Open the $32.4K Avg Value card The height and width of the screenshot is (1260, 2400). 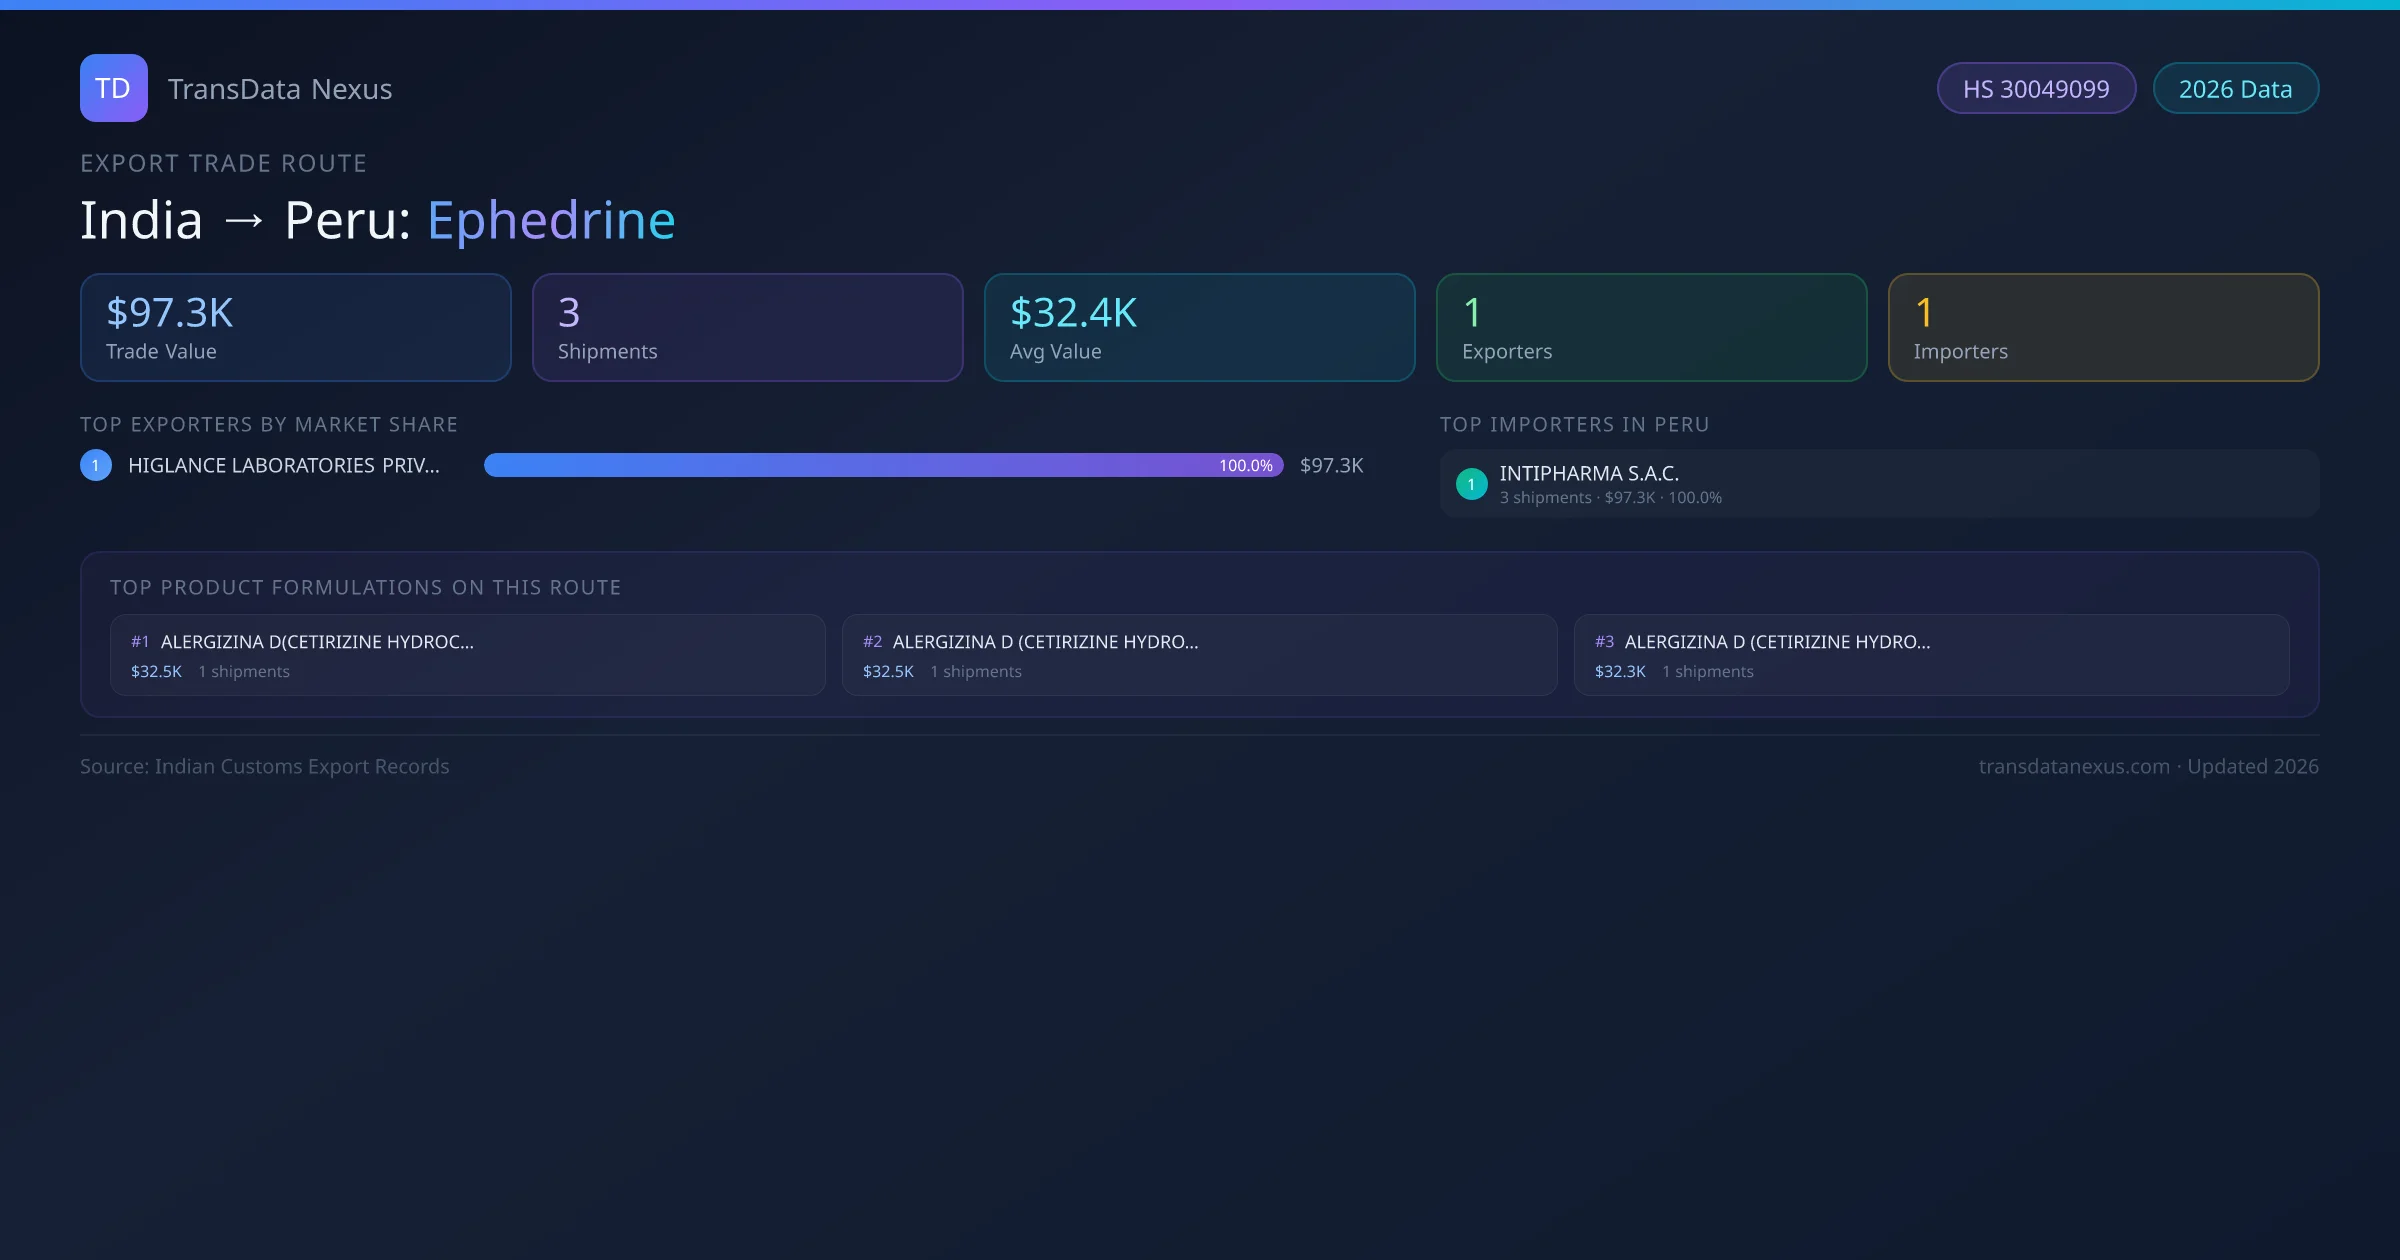[x=1200, y=328]
